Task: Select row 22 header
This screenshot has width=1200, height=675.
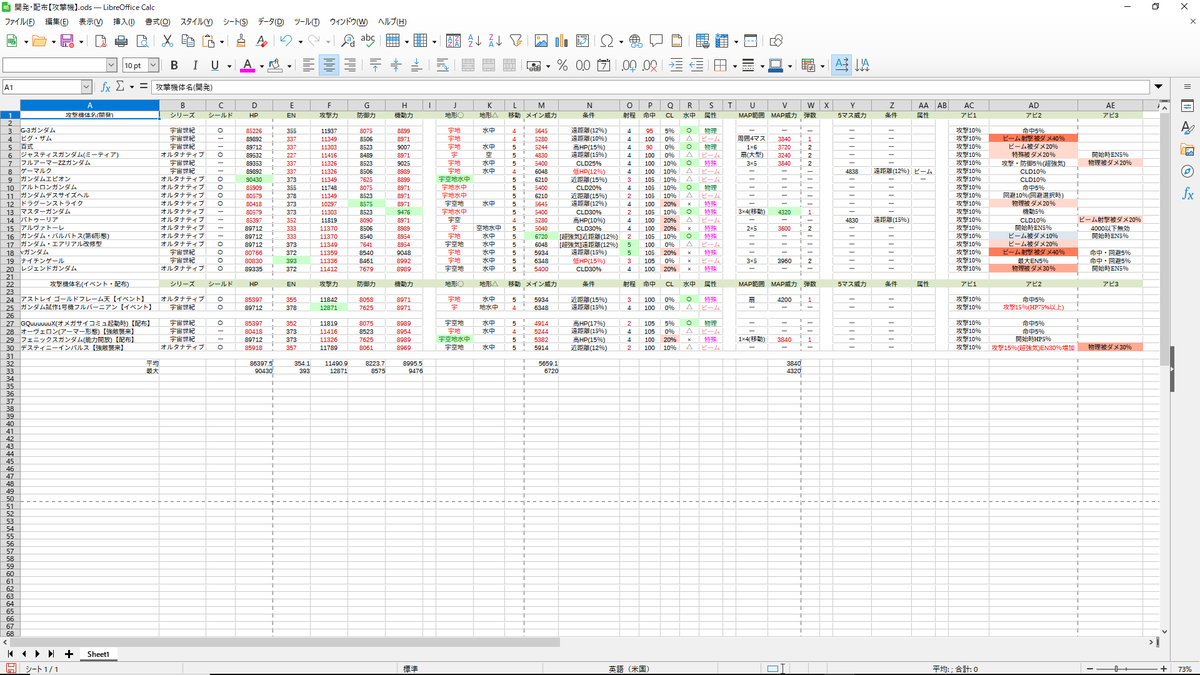Action: tap(9, 284)
